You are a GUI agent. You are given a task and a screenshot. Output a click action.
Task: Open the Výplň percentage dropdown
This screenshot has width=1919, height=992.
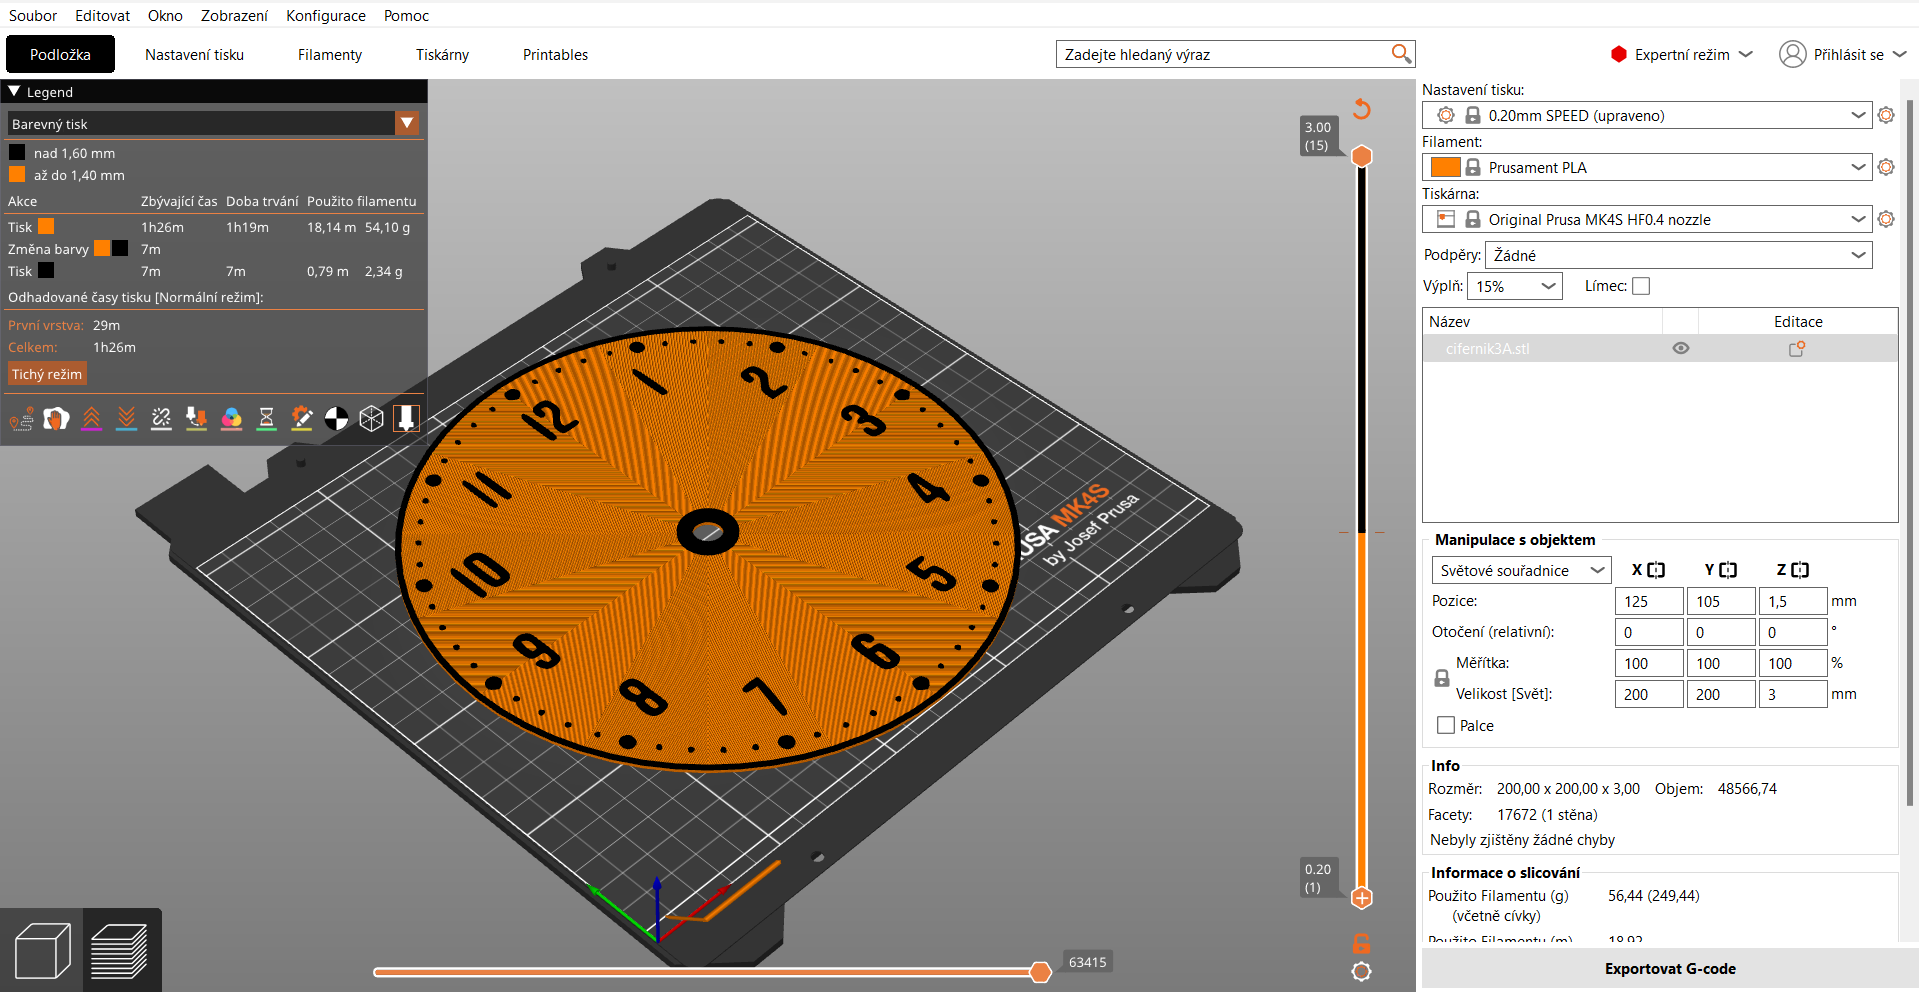coord(1514,286)
